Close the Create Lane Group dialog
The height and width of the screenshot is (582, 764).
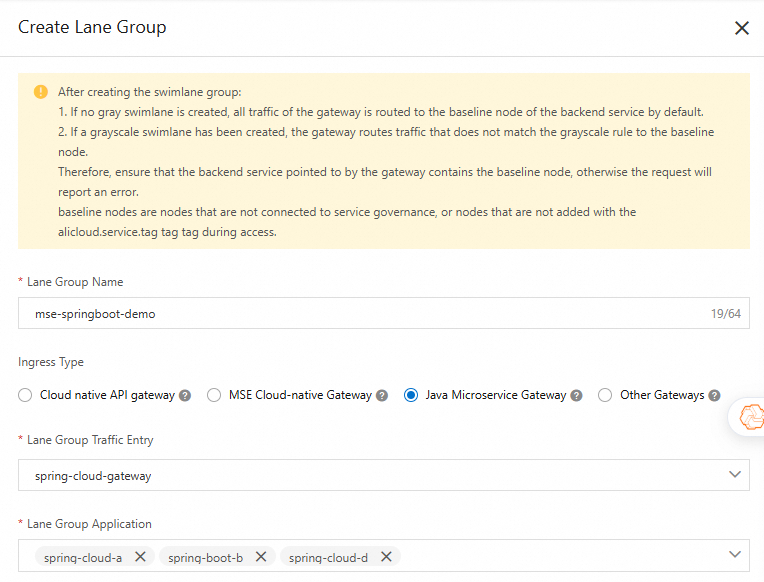click(742, 28)
